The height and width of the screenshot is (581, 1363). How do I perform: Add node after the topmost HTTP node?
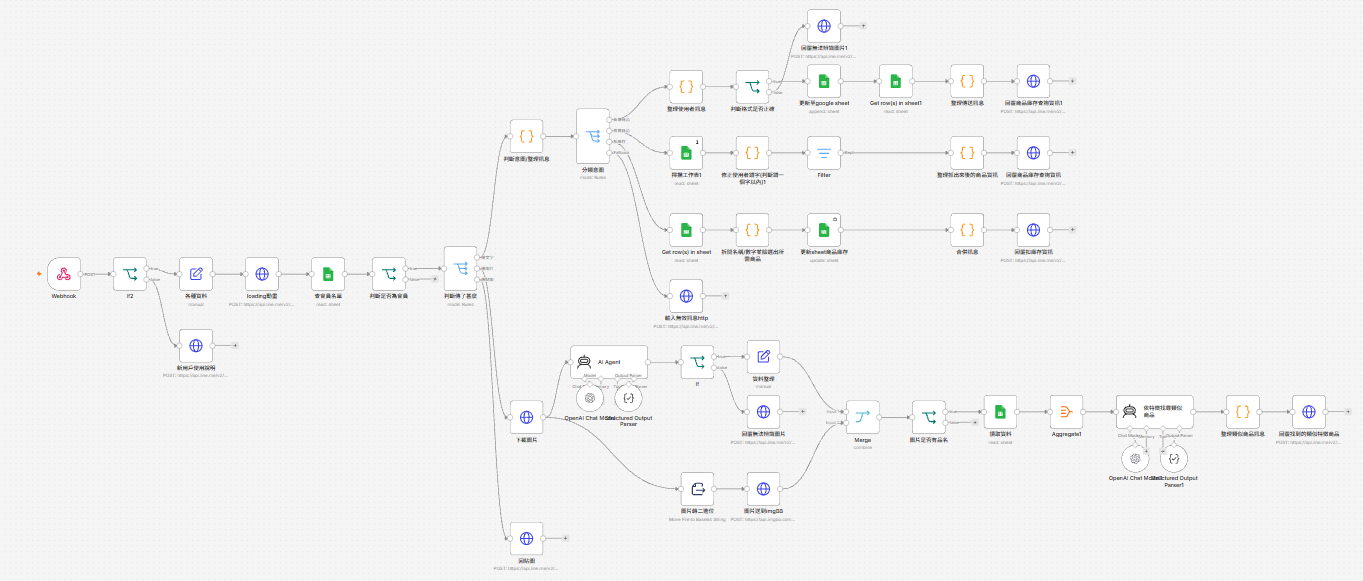(x=862, y=26)
